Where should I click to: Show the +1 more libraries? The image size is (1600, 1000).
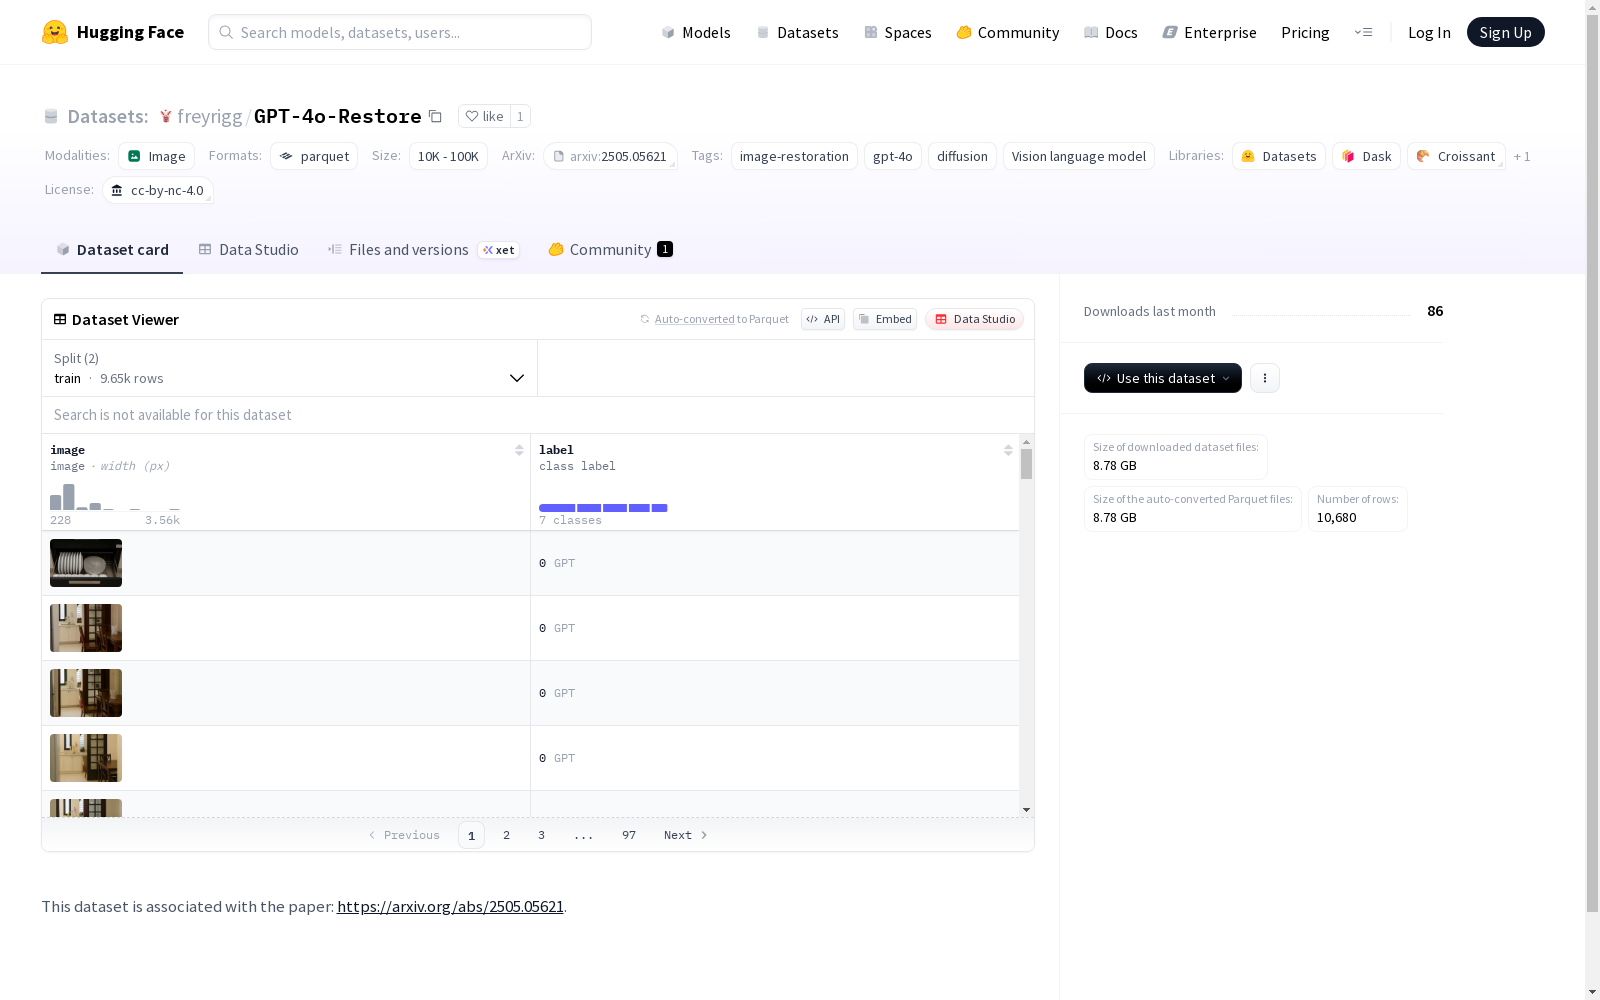pyautogui.click(x=1522, y=156)
